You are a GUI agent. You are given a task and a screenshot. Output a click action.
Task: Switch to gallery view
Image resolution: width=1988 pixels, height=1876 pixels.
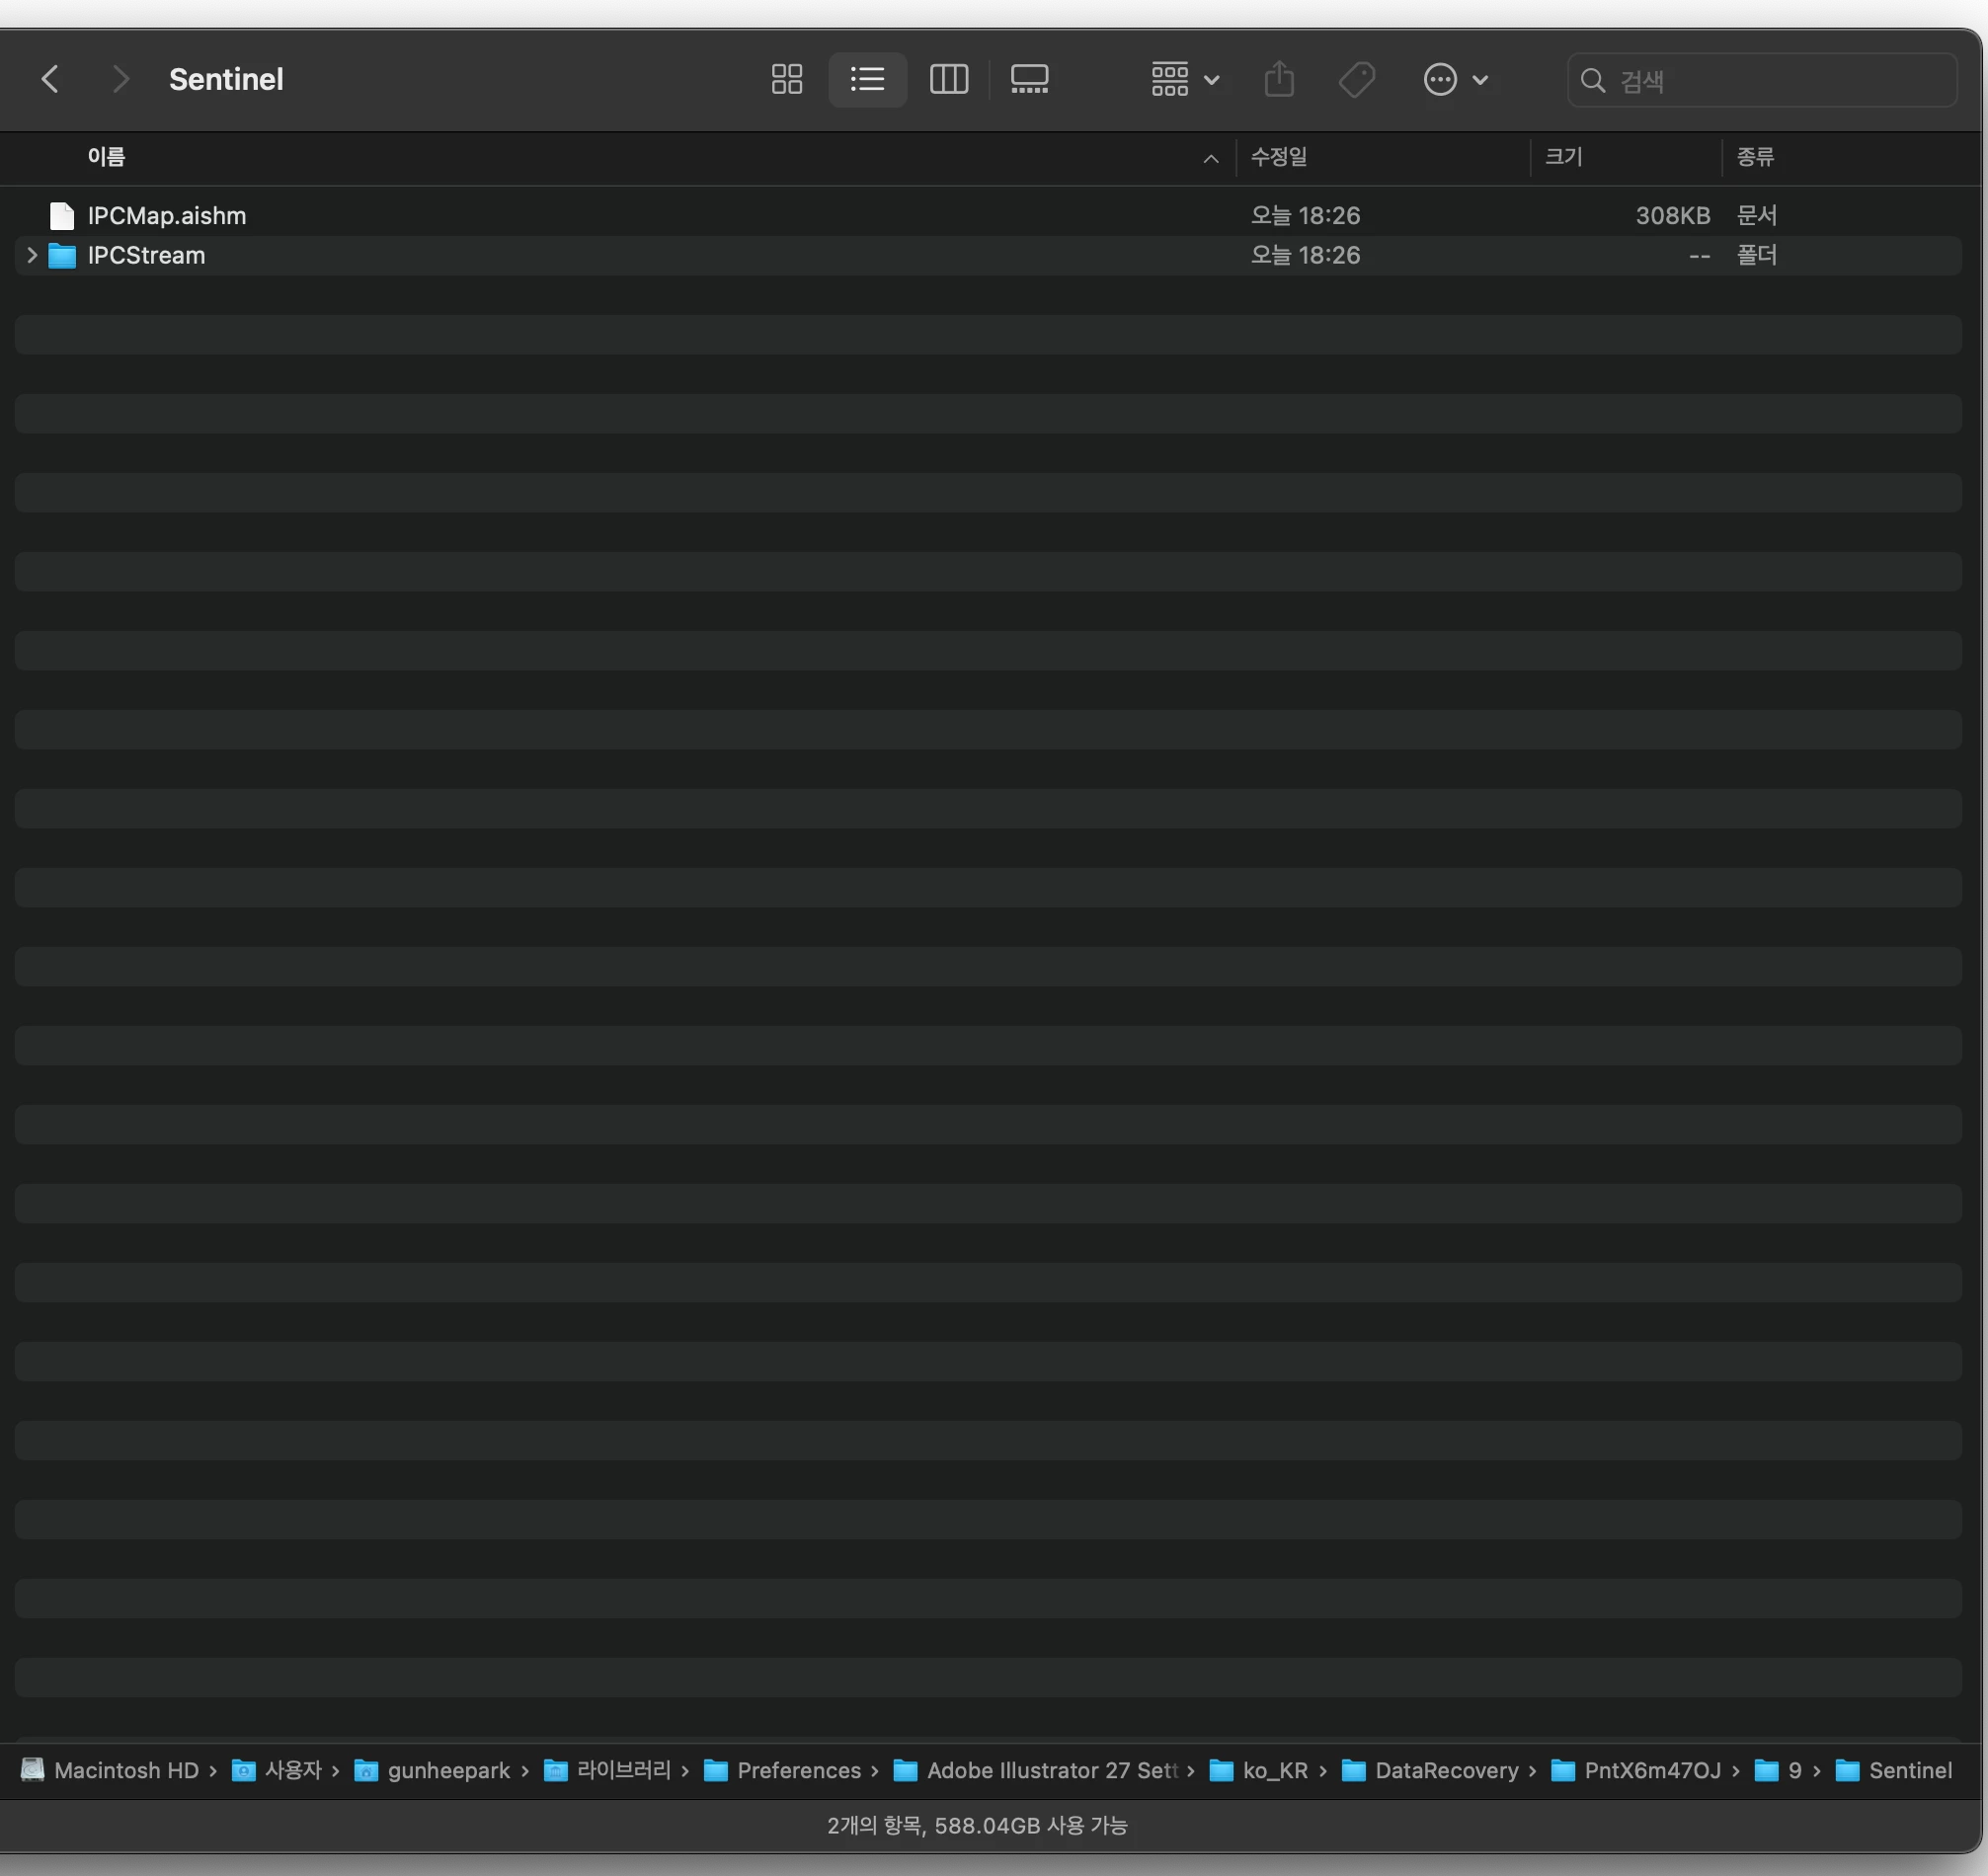pos(1029,79)
